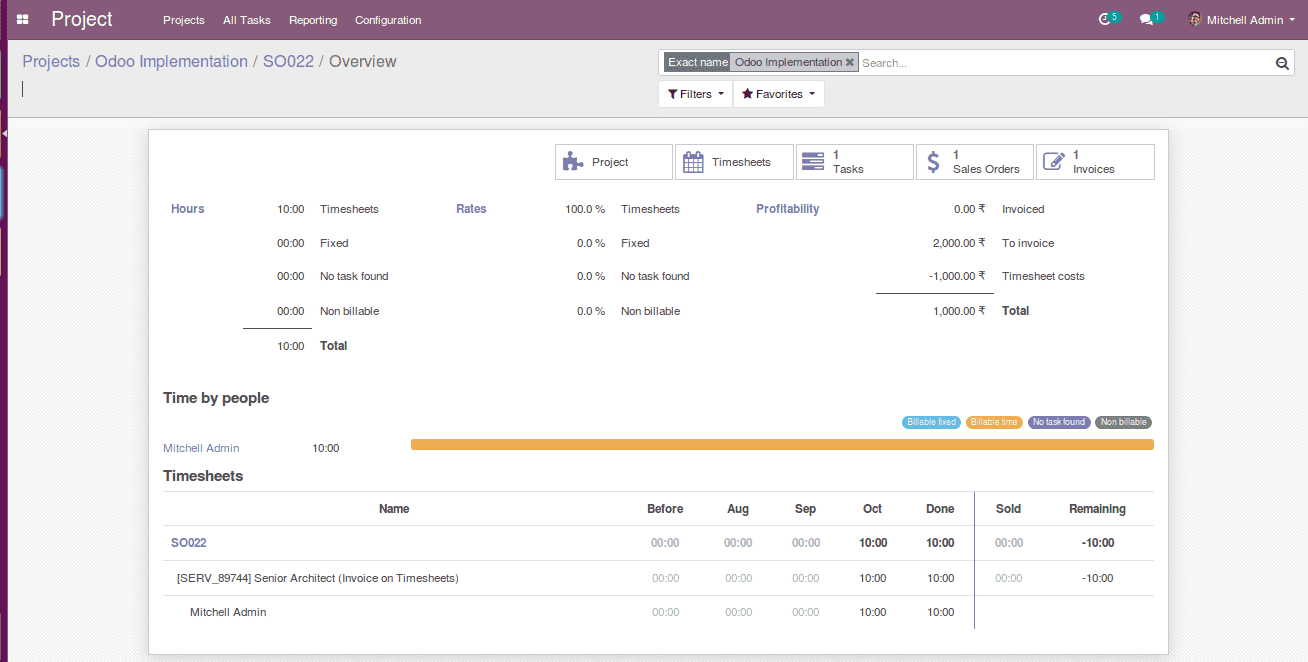This screenshot has height=662, width=1308.
Task: Open the 1 Sales Orders stat button
Action: click(975, 162)
